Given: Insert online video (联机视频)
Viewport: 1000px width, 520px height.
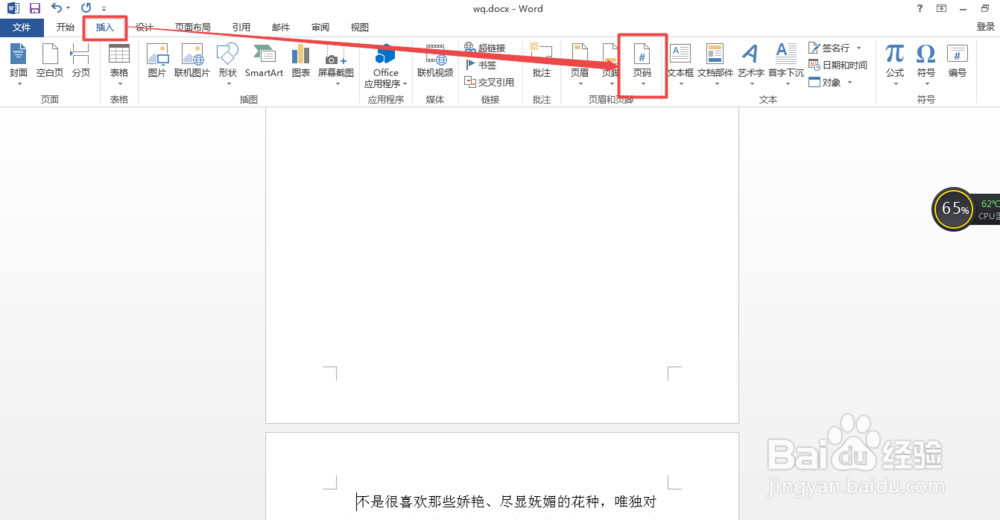Looking at the screenshot, I should pos(435,62).
